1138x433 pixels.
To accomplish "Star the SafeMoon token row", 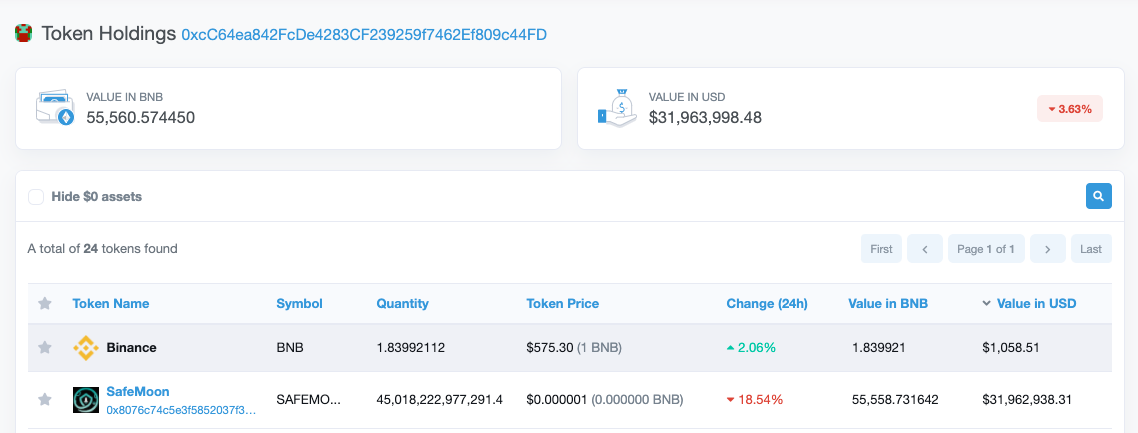I will click(x=44, y=399).
